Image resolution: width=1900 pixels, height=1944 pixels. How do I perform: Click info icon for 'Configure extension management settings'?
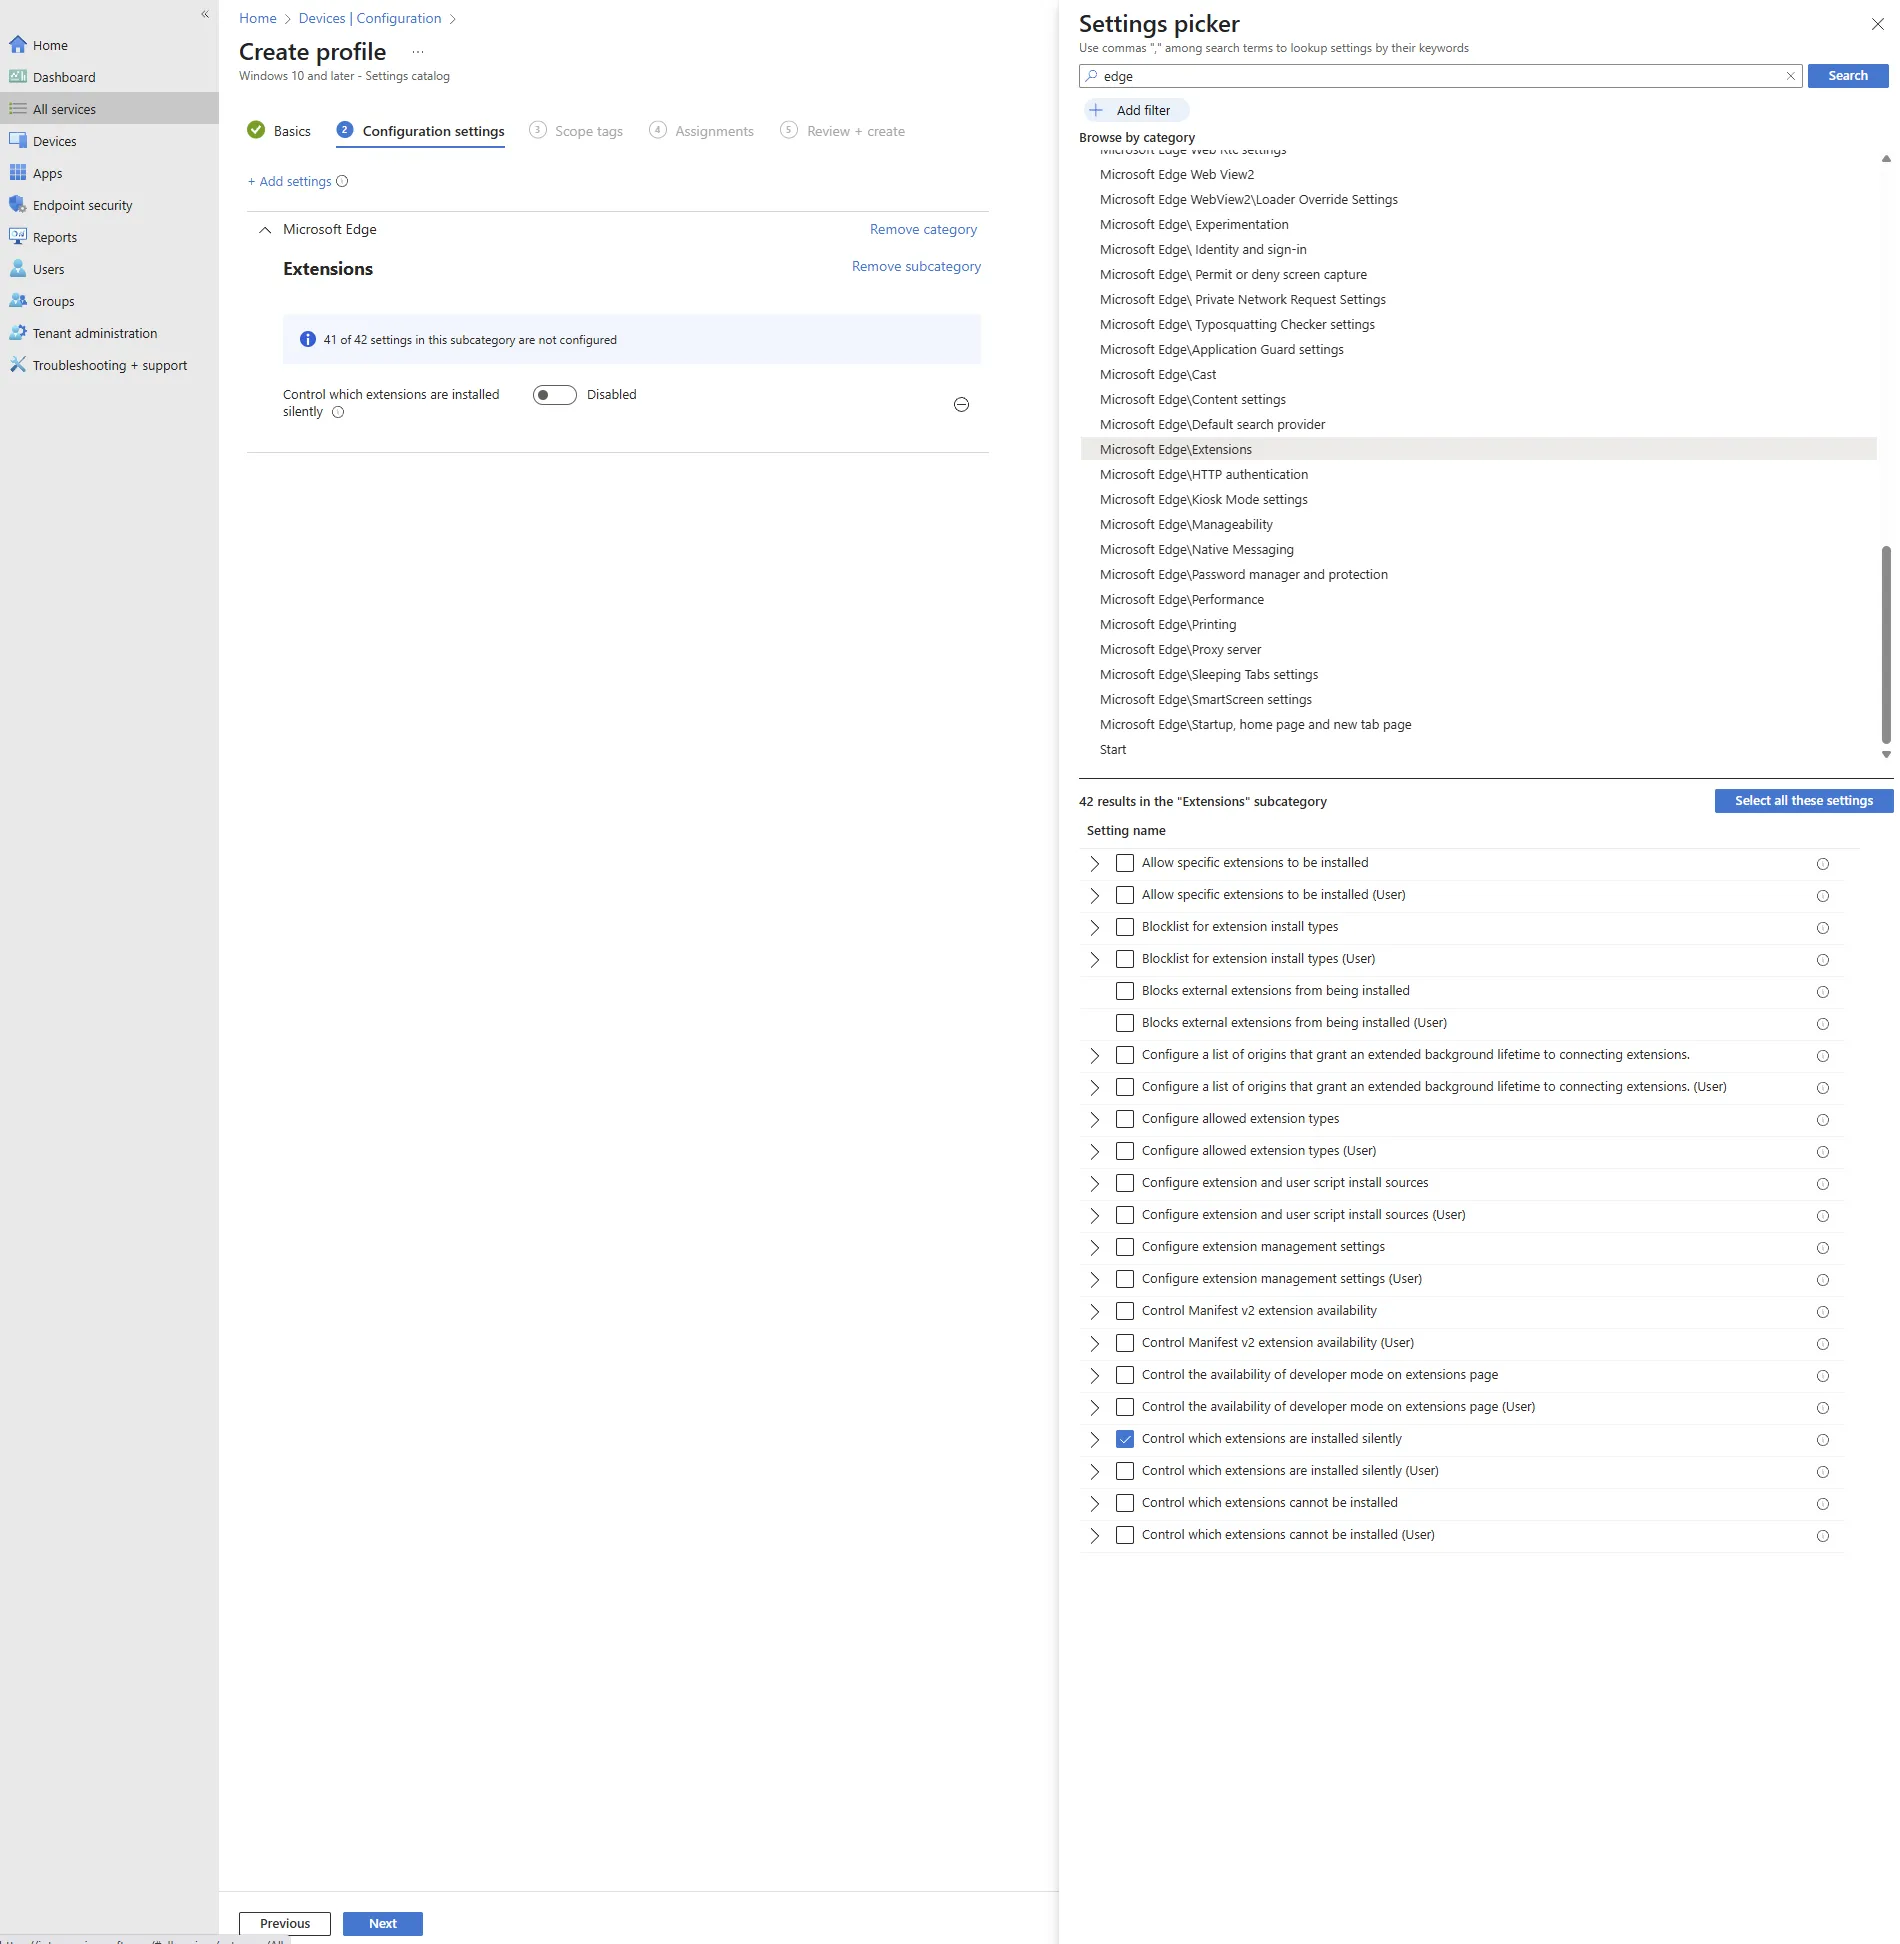pyautogui.click(x=1822, y=1247)
